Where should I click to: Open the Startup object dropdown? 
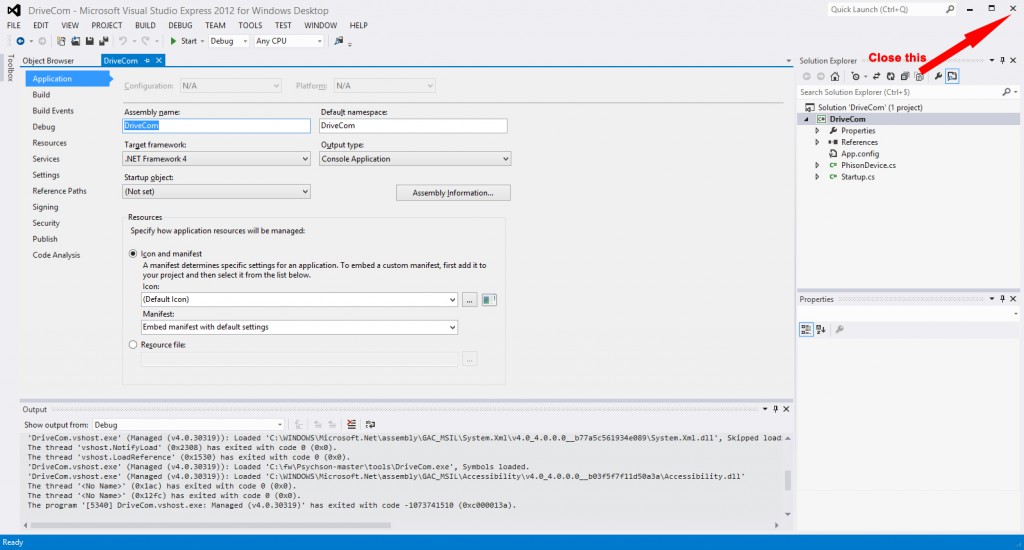pyautogui.click(x=216, y=191)
